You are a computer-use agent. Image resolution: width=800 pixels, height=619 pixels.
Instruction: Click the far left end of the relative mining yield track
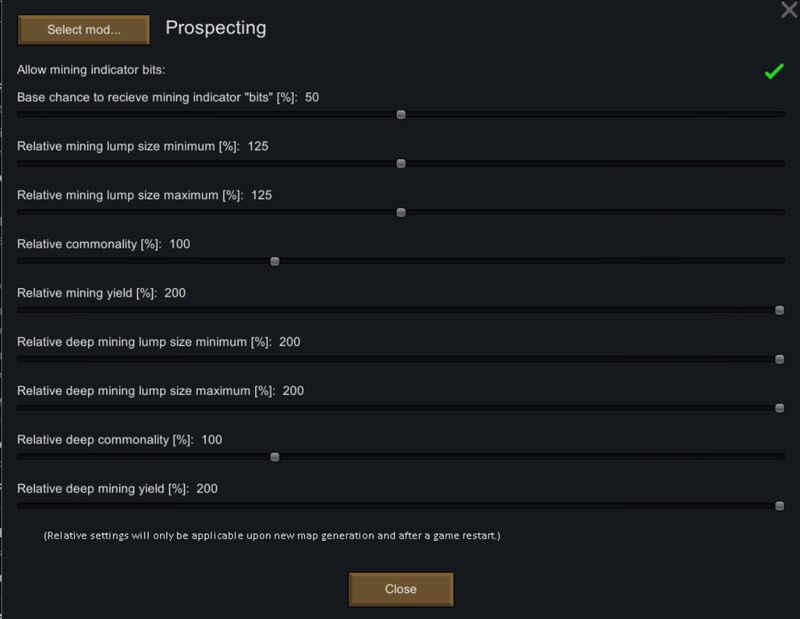(x=20, y=310)
